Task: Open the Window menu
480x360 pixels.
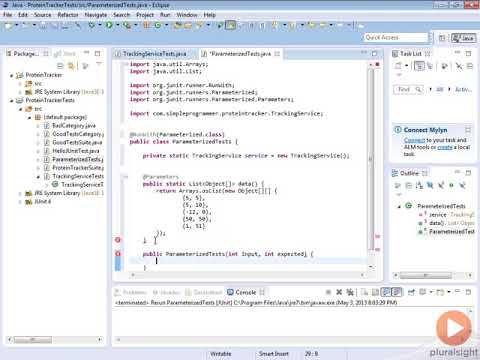Action: point(187,15)
